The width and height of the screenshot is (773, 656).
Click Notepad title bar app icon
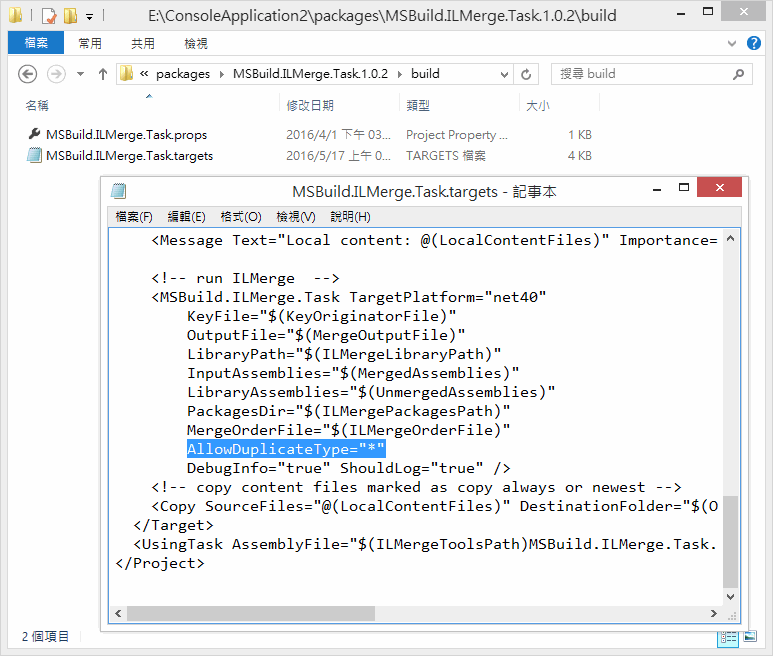pyautogui.click(x=118, y=191)
